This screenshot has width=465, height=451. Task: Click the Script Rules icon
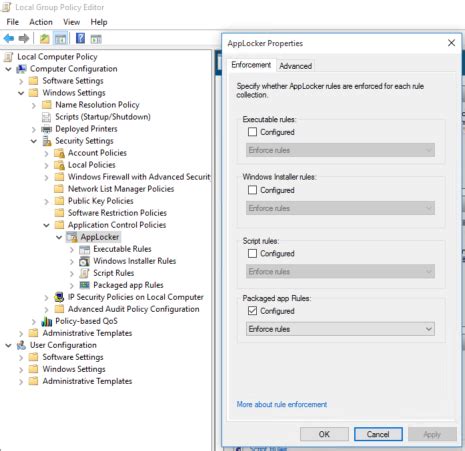[85, 273]
